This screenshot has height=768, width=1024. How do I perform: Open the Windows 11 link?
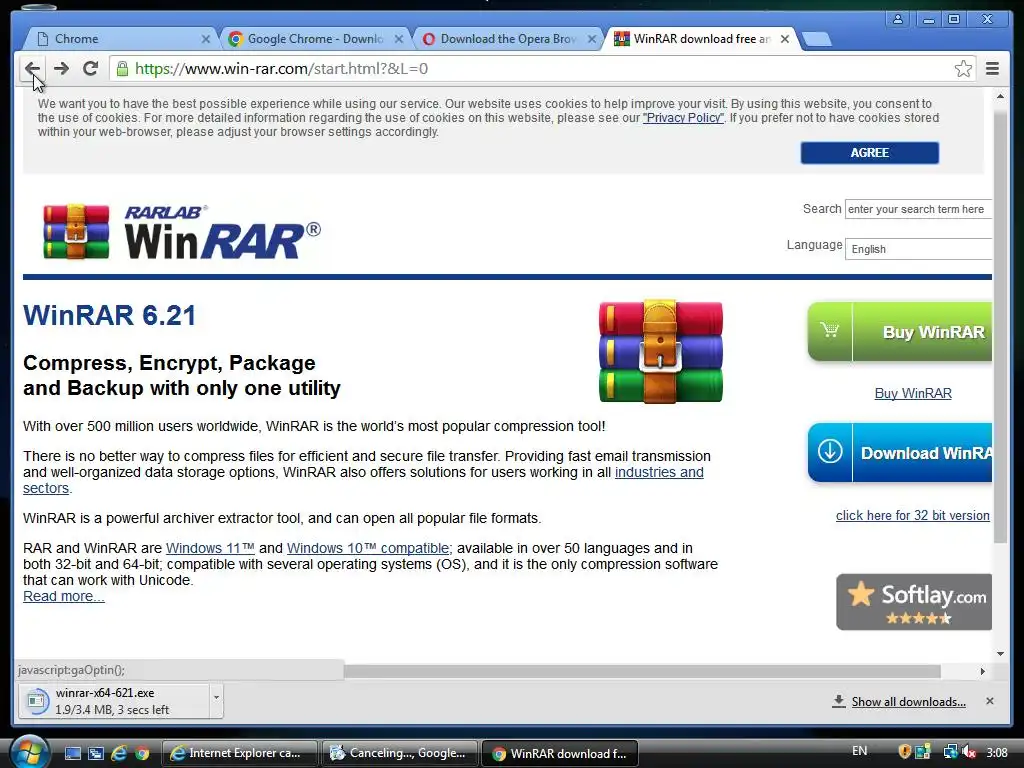(x=210, y=548)
